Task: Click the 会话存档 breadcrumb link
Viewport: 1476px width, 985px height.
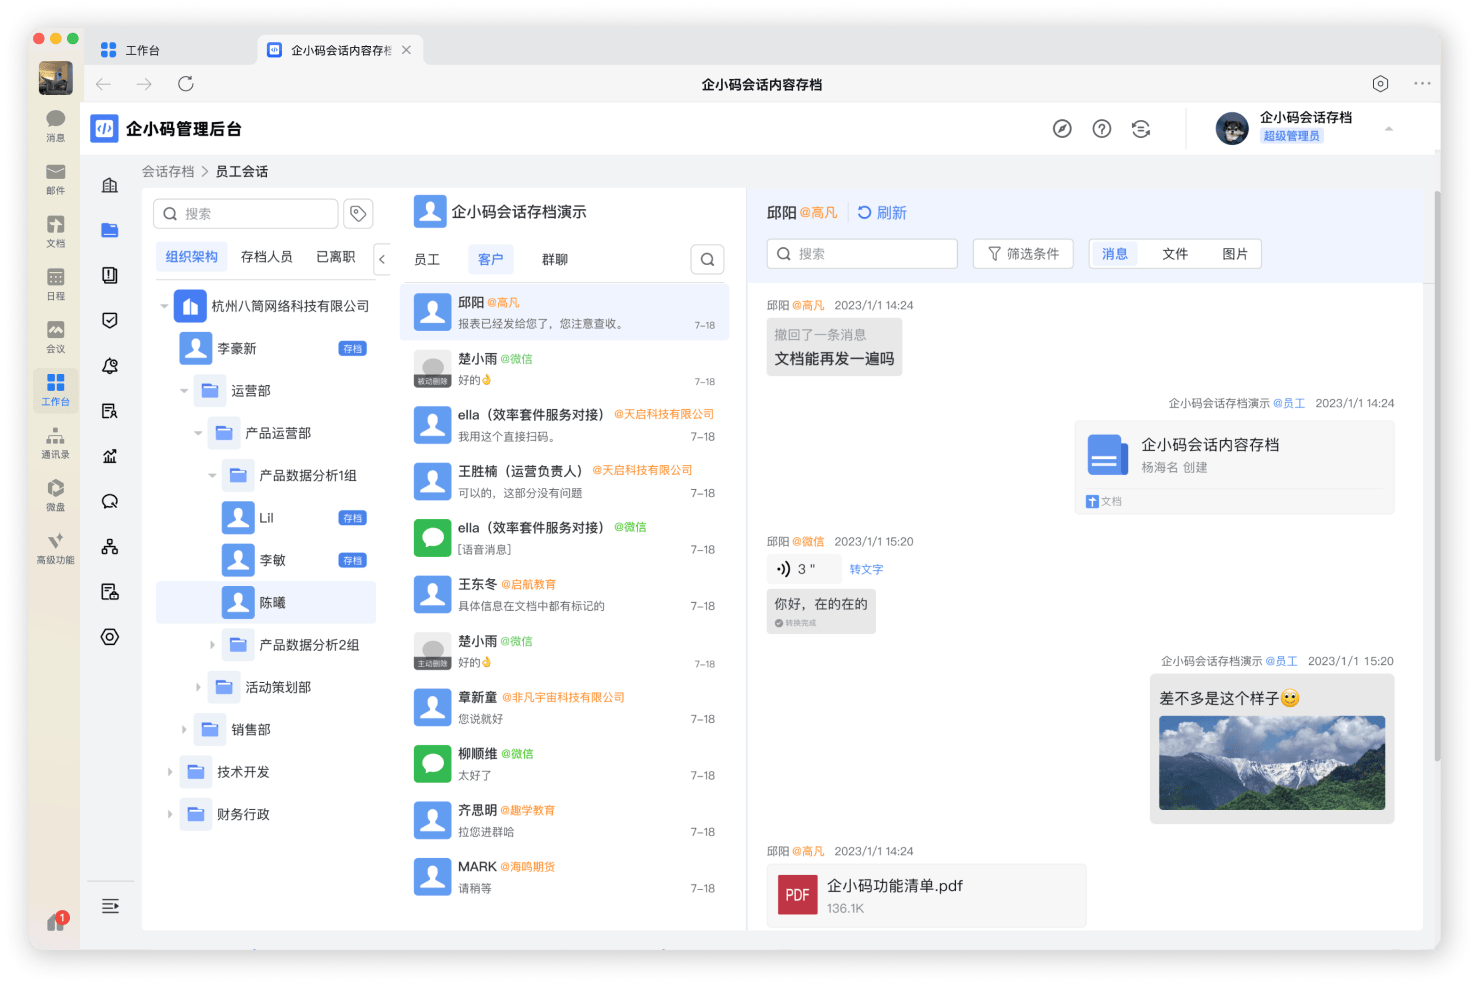Action: click(x=168, y=172)
